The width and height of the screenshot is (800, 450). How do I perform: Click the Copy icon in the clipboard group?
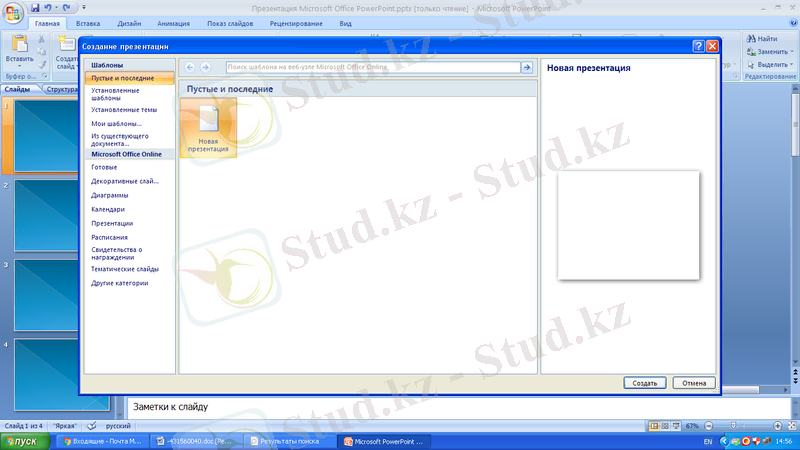(x=42, y=52)
